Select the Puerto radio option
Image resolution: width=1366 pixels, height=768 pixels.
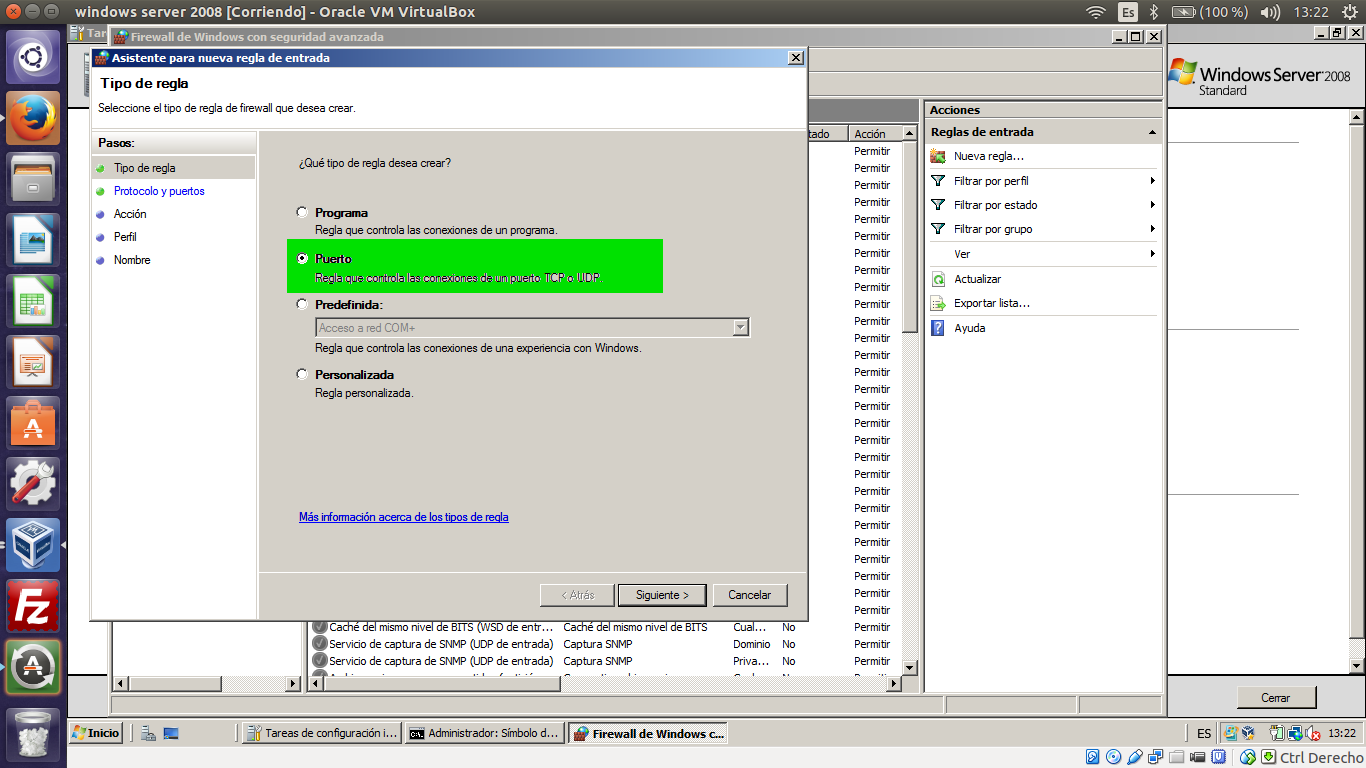coord(302,258)
